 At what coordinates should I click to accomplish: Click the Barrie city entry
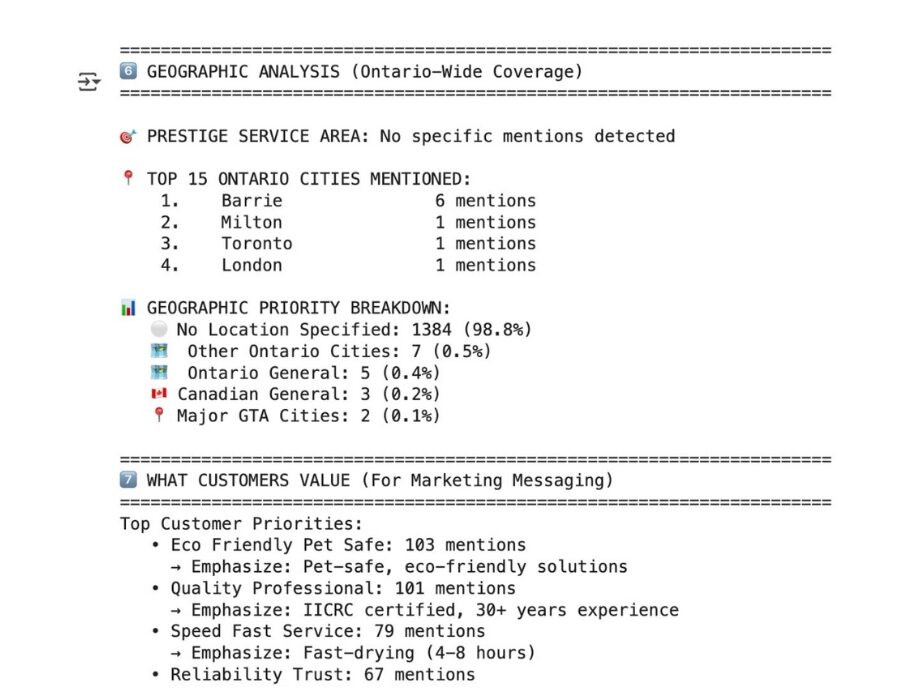tap(246, 201)
